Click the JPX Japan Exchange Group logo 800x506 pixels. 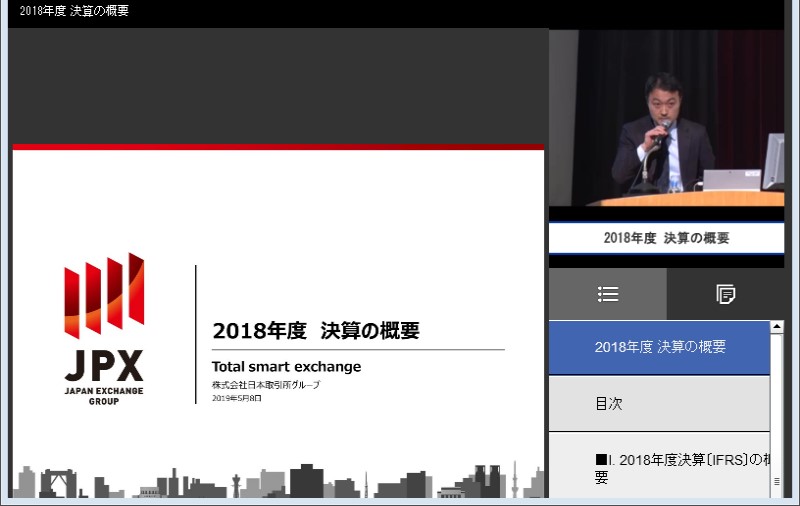coord(104,329)
